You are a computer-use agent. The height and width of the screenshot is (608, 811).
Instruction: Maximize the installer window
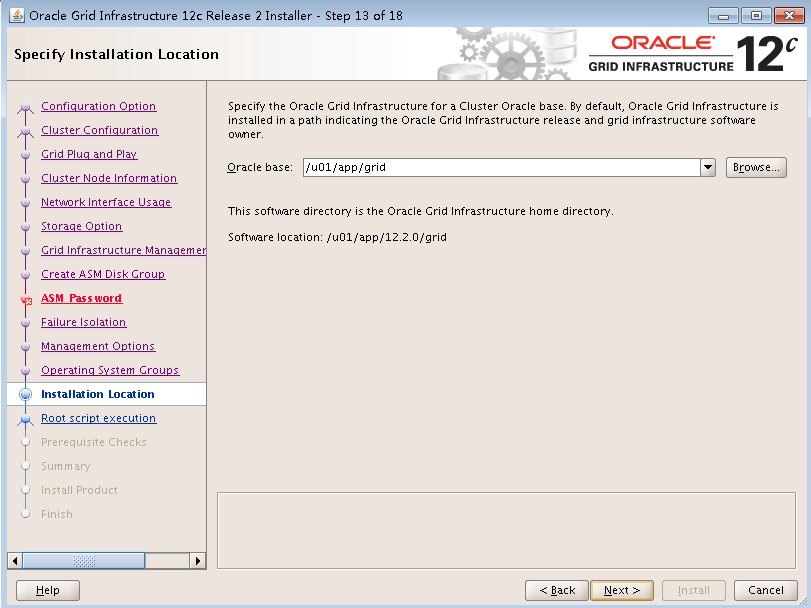click(756, 16)
